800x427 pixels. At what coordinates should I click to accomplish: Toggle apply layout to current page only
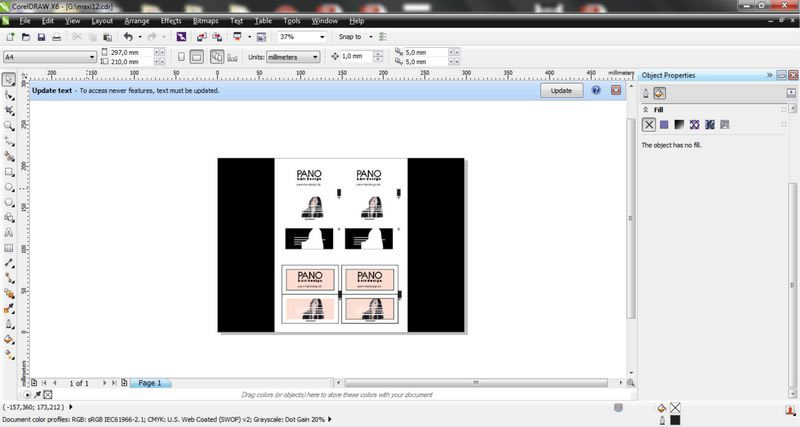[232, 57]
